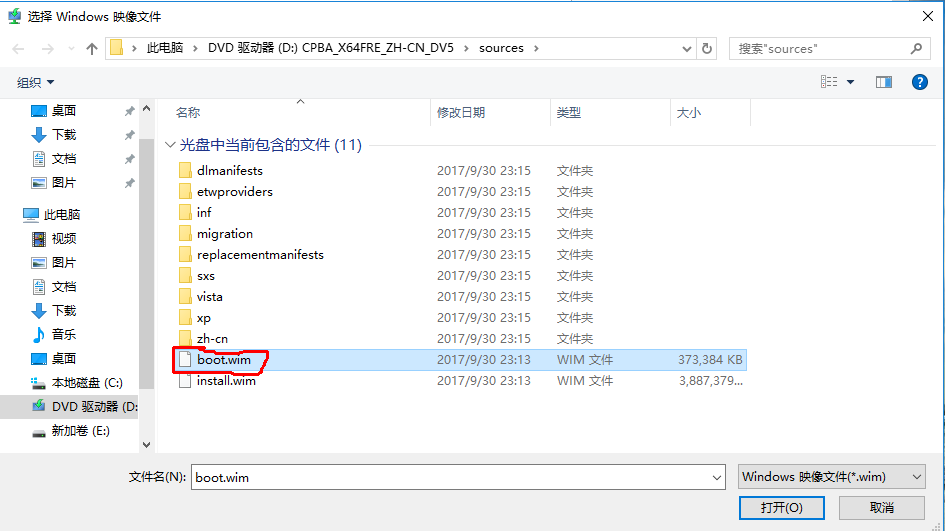
Task: Open the 组织 menu
Action: click(36, 83)
